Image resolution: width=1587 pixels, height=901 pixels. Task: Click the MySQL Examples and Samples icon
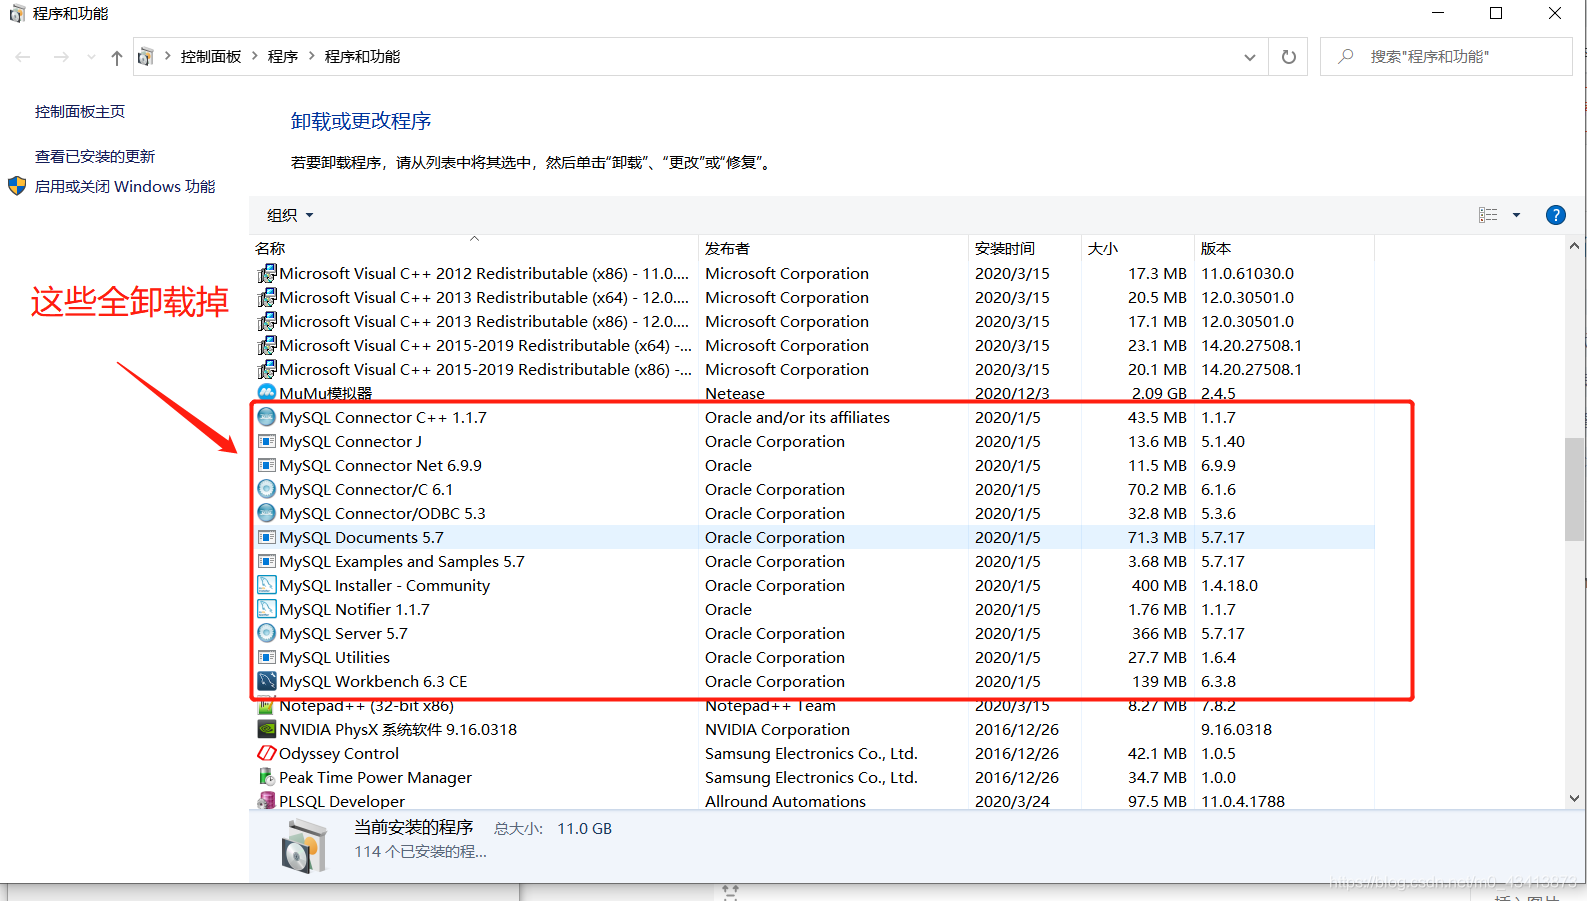(266, 561)
